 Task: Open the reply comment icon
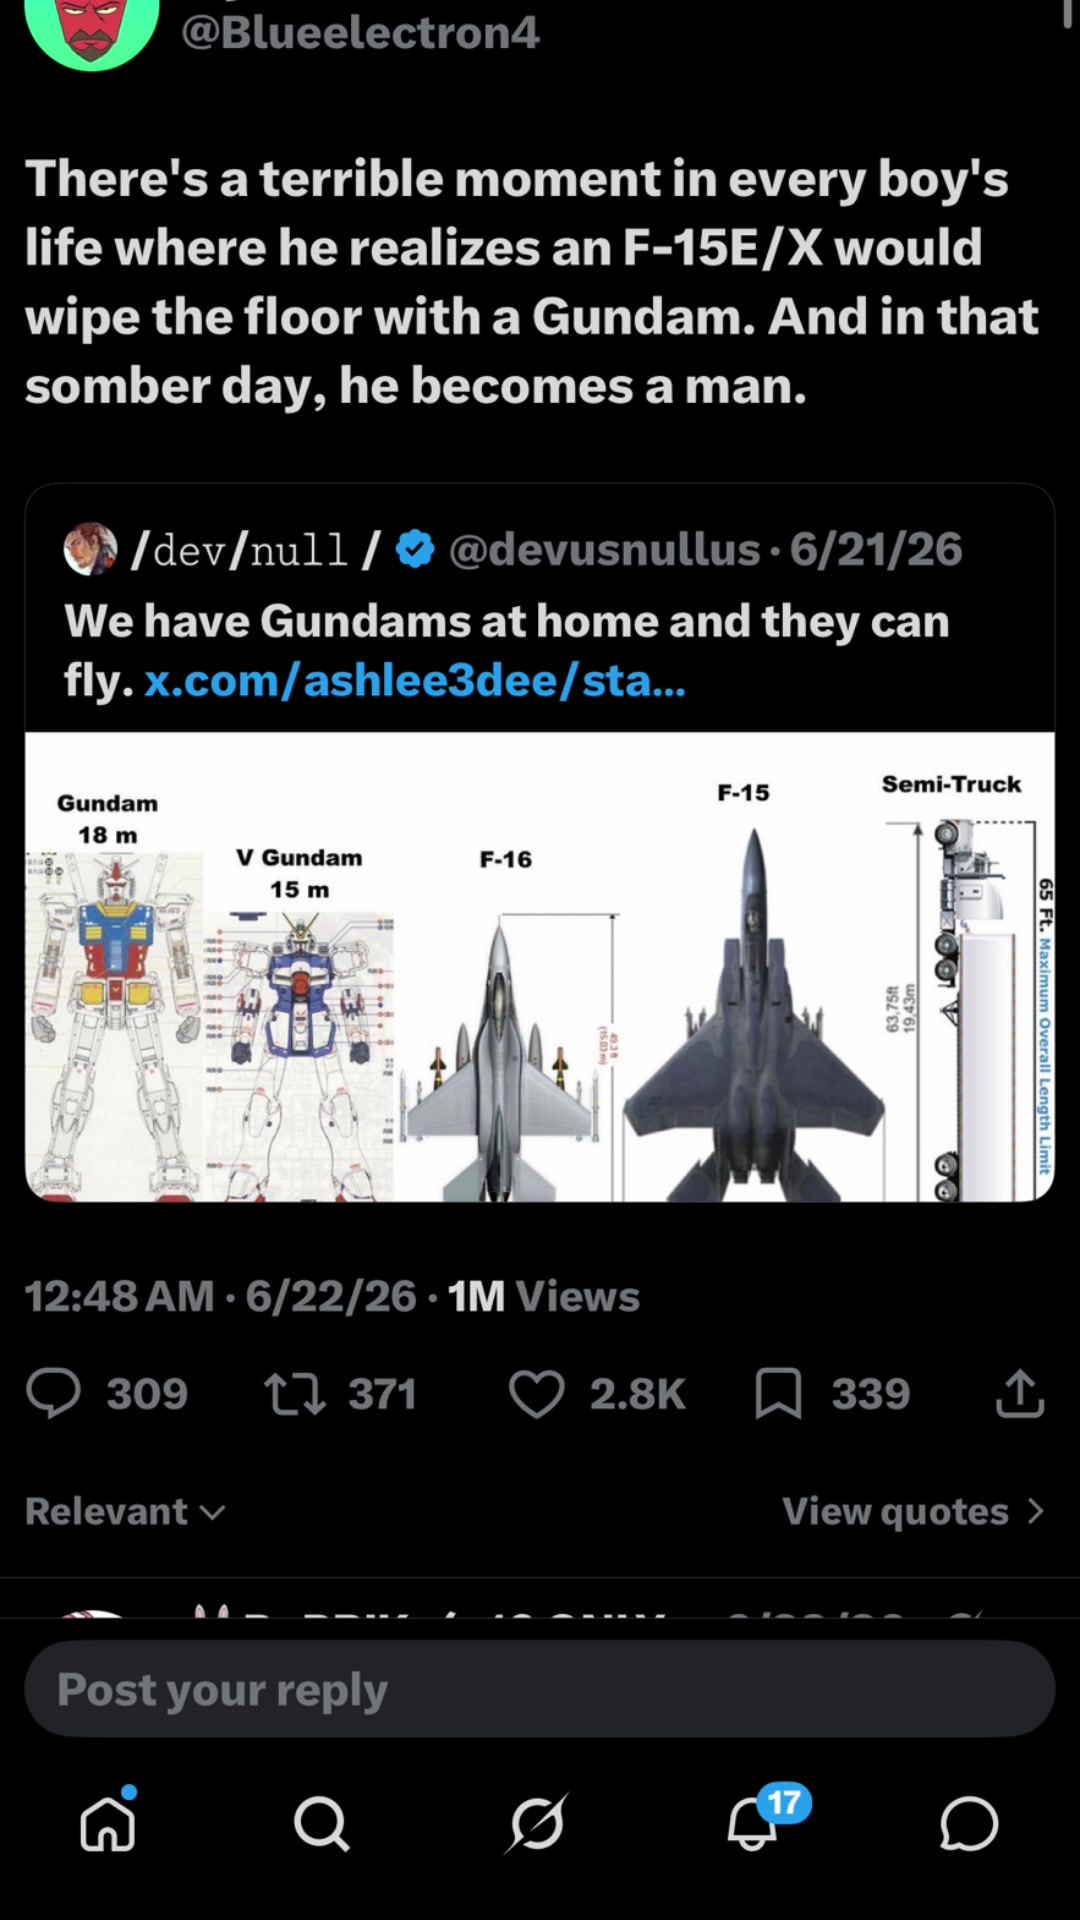pos(53,1393)
